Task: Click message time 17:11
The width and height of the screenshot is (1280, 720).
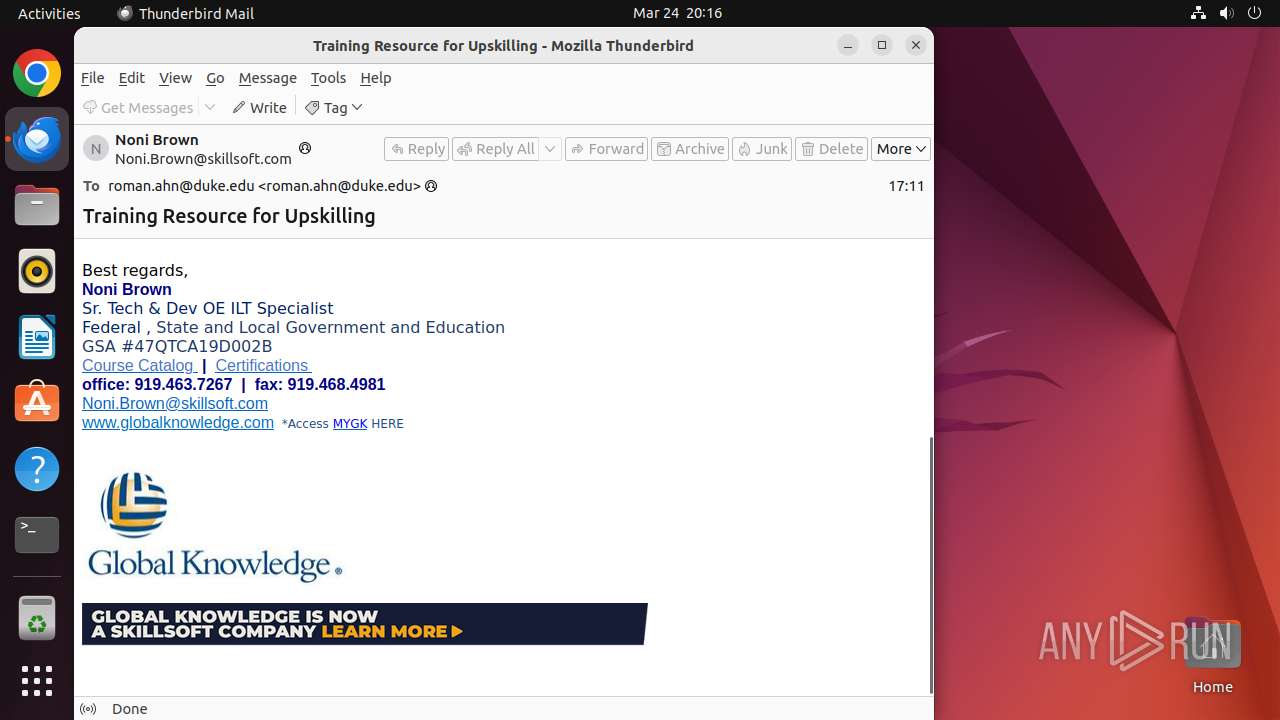Action: click(906, 186)
